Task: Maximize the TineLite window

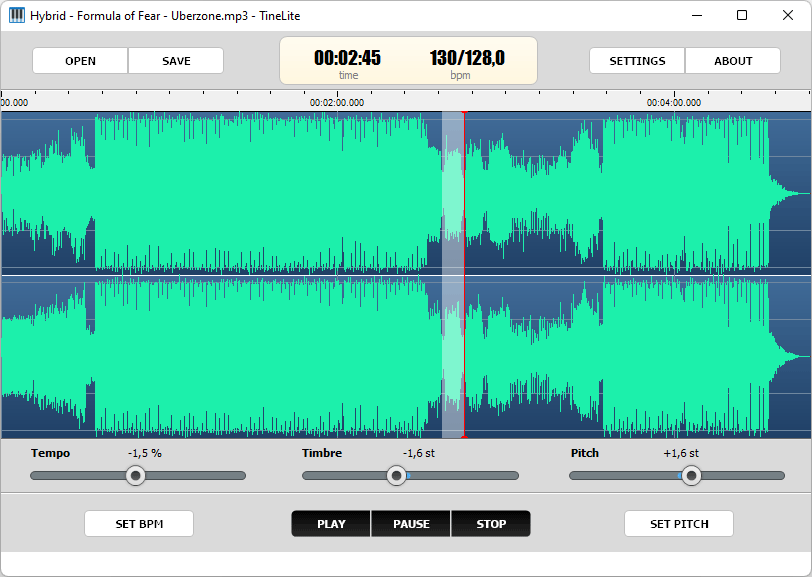Action: pyautogui.click(x=742, y=15)
